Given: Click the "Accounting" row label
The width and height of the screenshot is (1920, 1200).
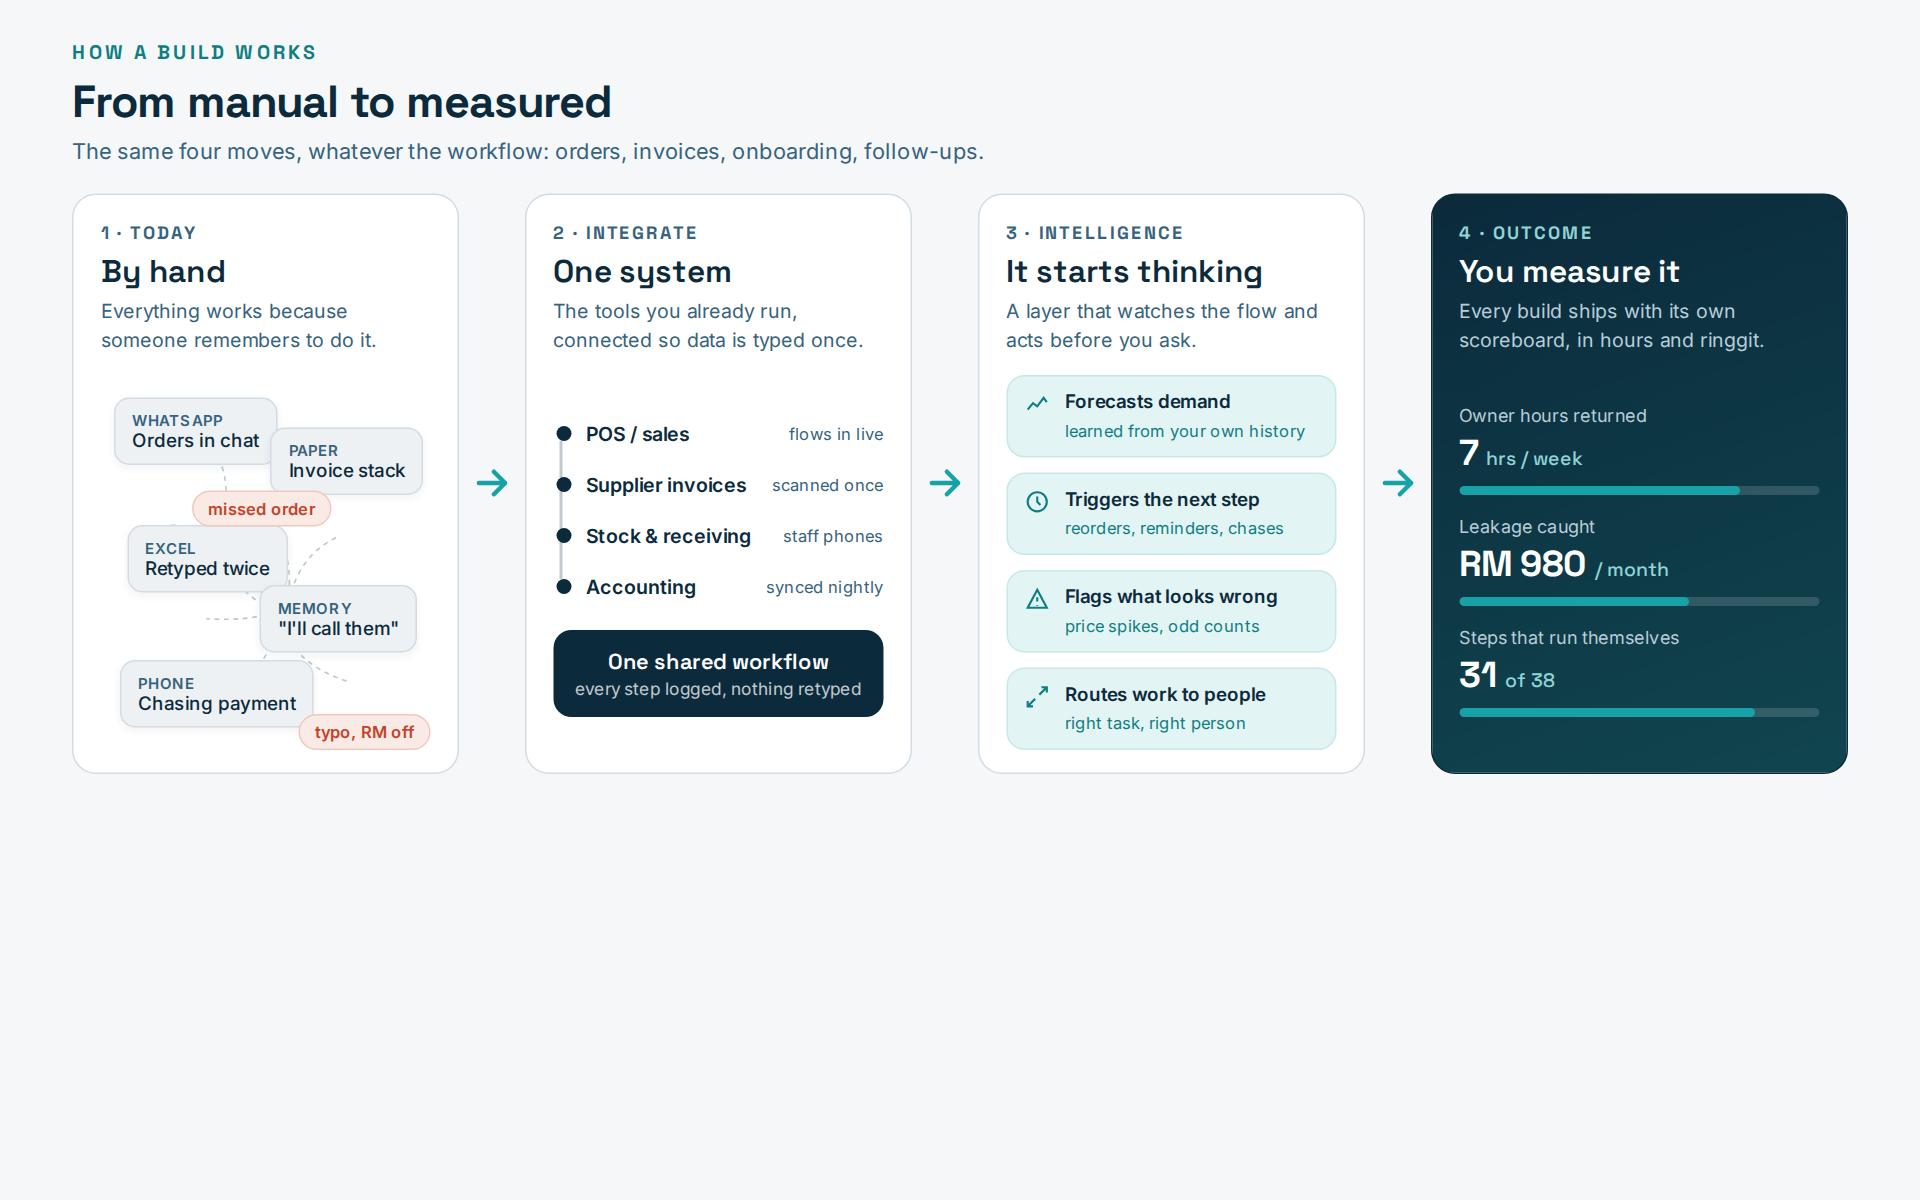Looking at the screenshot, I should pyautogui.click(x=641, y=587).
